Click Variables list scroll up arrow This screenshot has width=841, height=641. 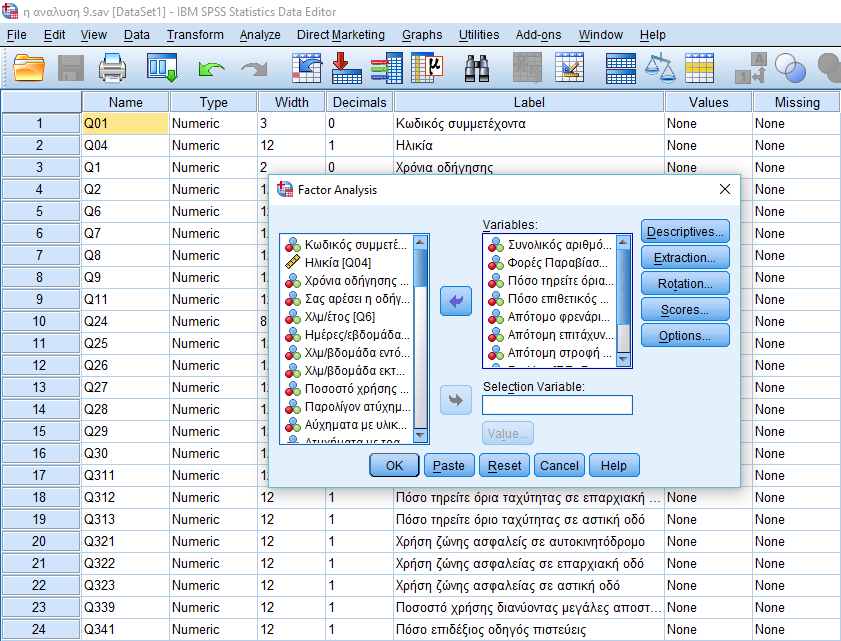[x=623, y=242]
